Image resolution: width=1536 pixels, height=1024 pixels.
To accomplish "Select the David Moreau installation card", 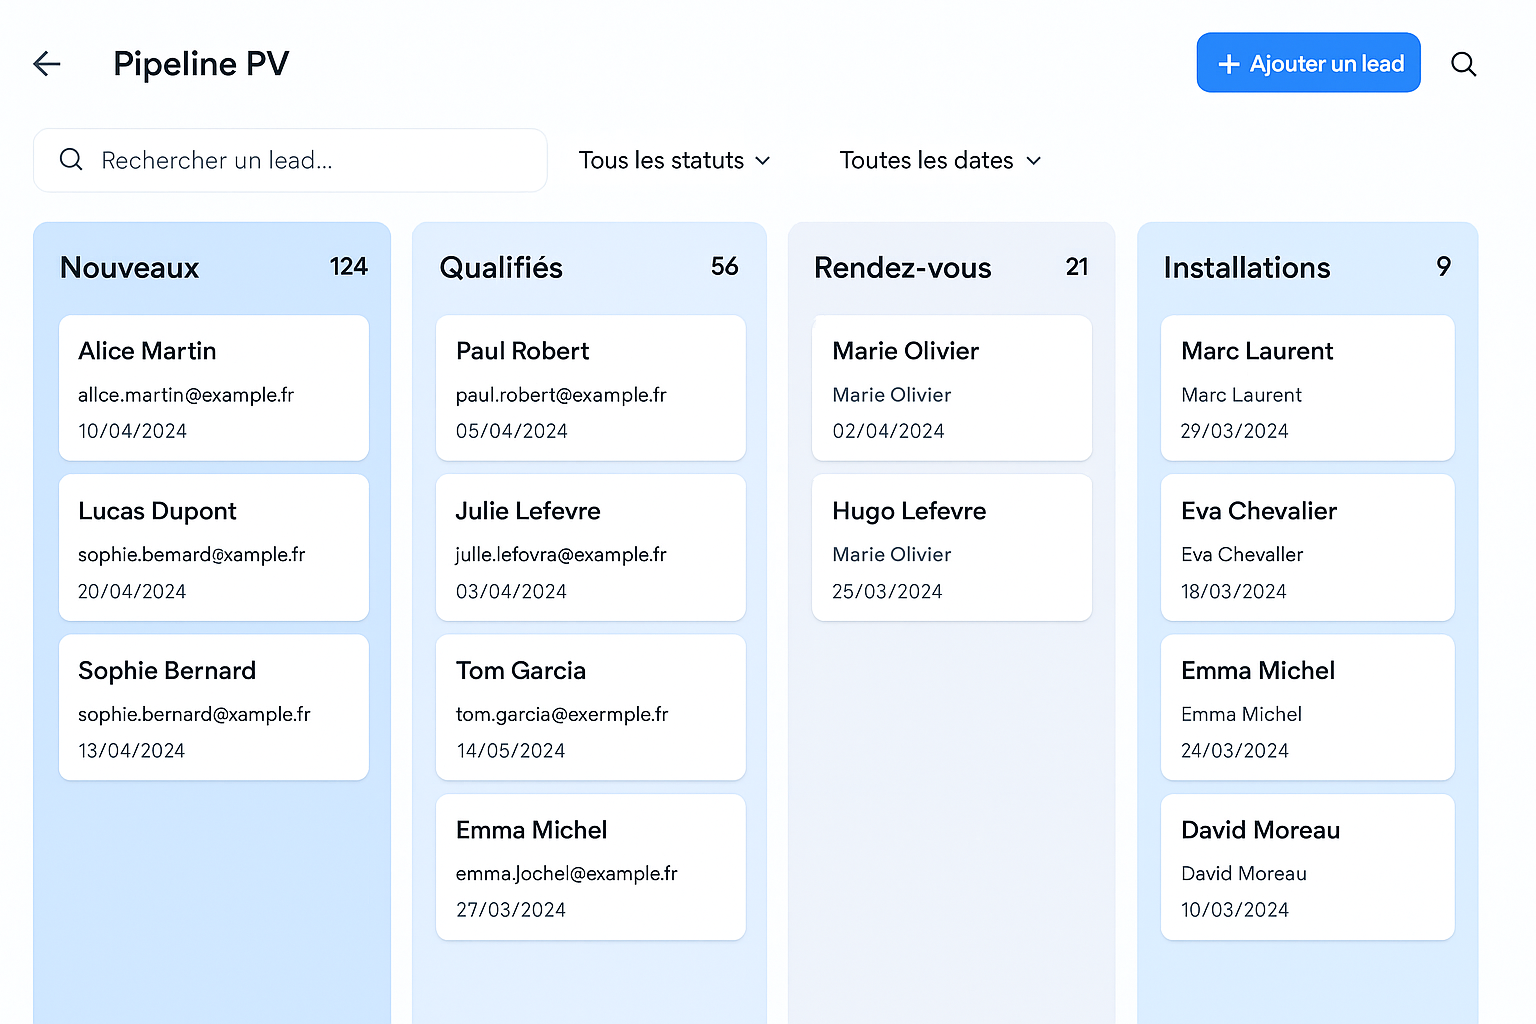I will 1307,867.
